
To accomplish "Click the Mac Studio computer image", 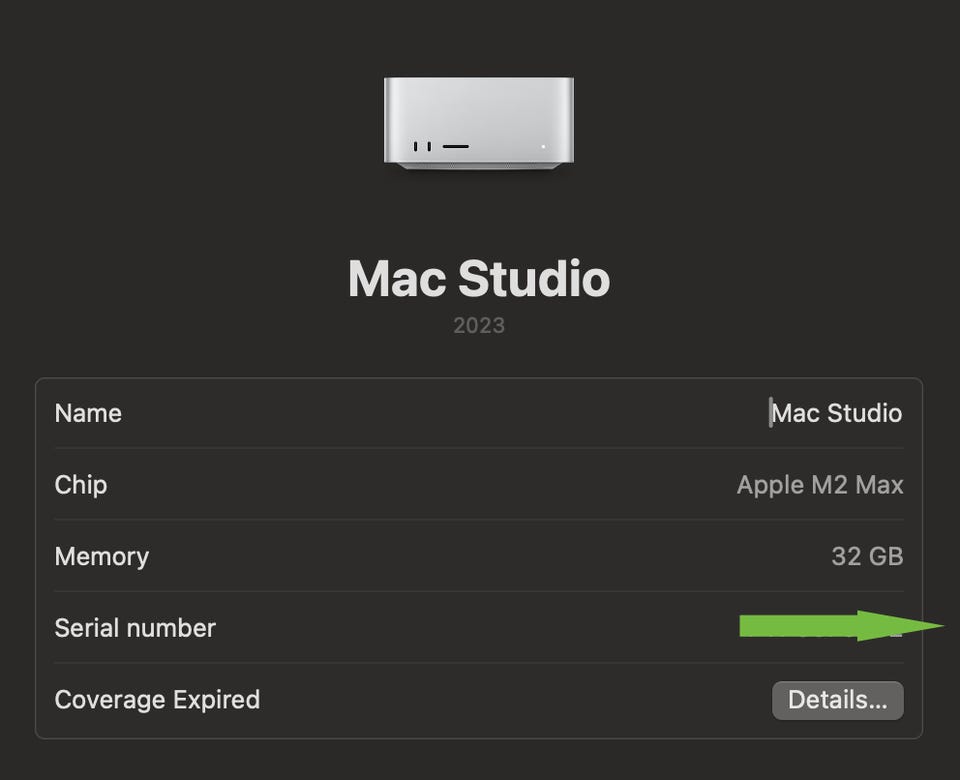I will click(479, 121).
